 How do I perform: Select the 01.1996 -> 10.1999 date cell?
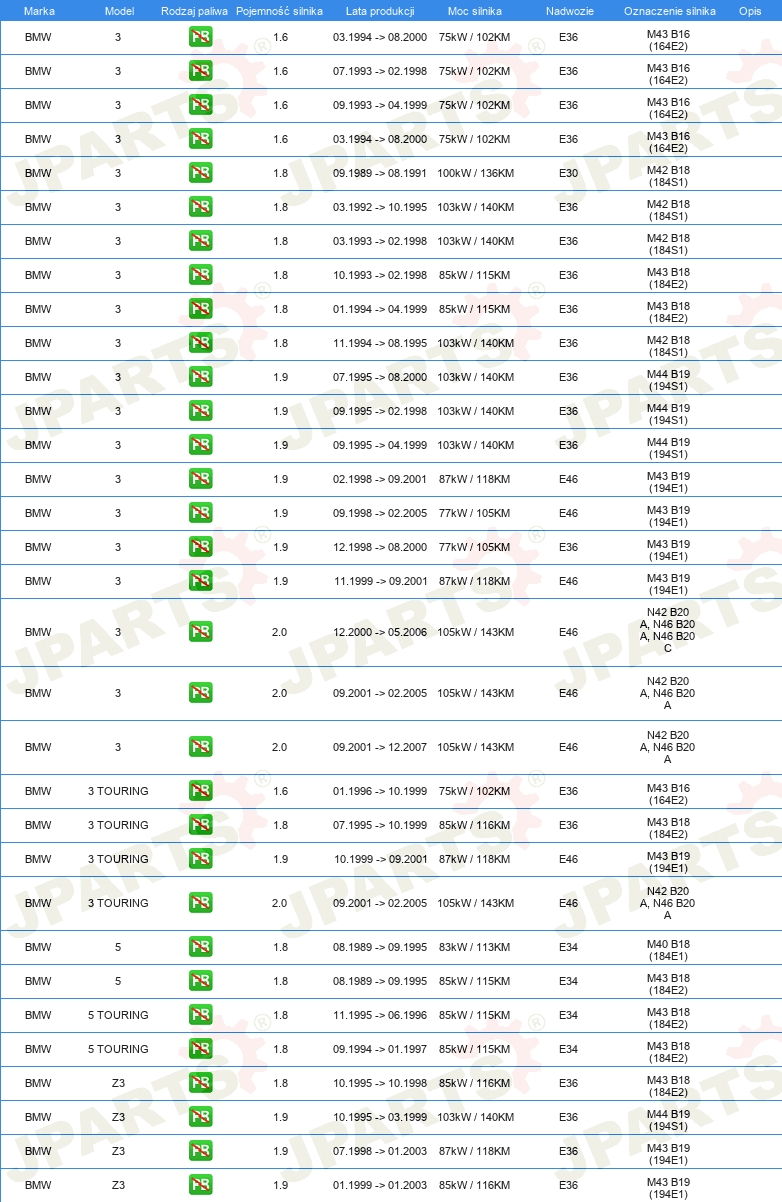coord(380,791)
